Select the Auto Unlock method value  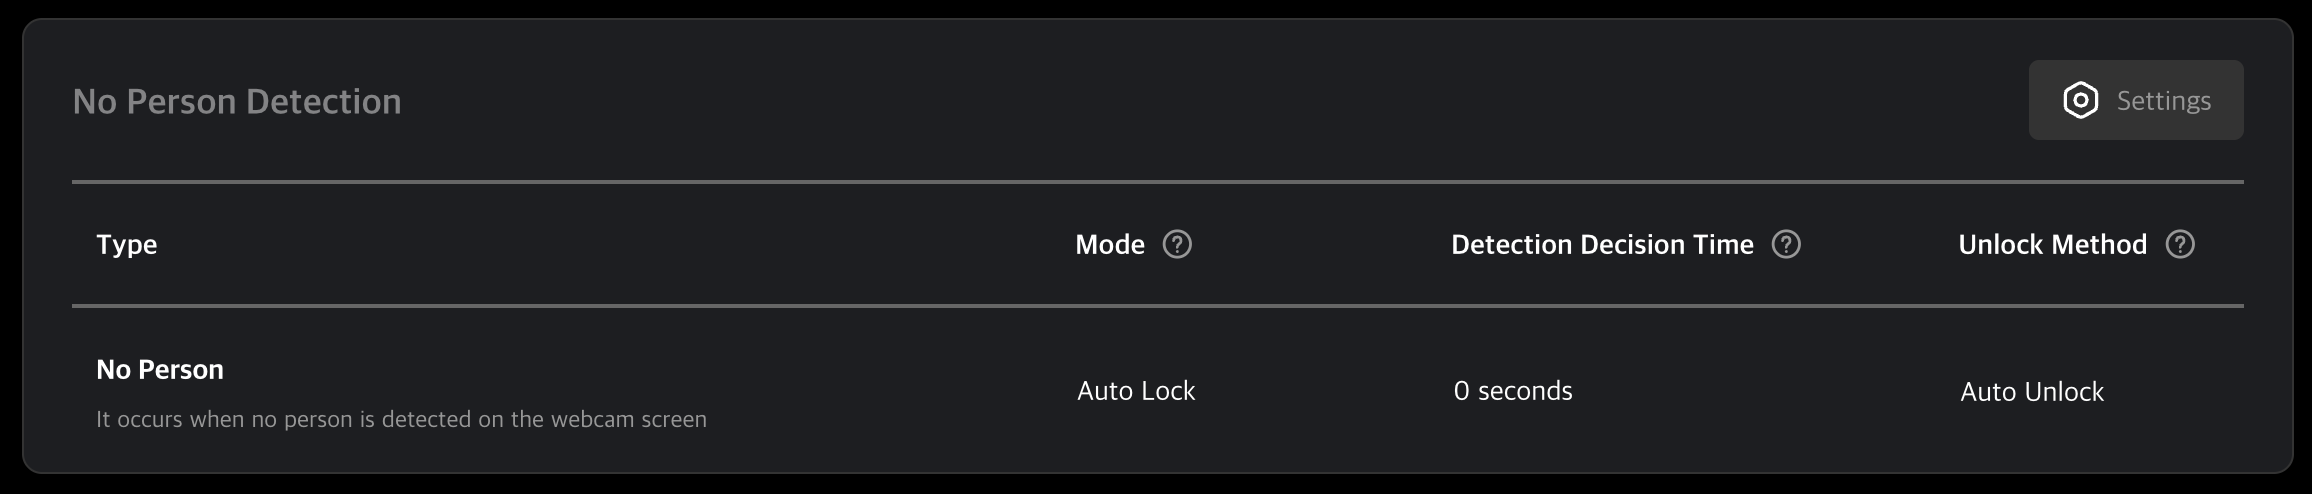tap(2032, 392)
